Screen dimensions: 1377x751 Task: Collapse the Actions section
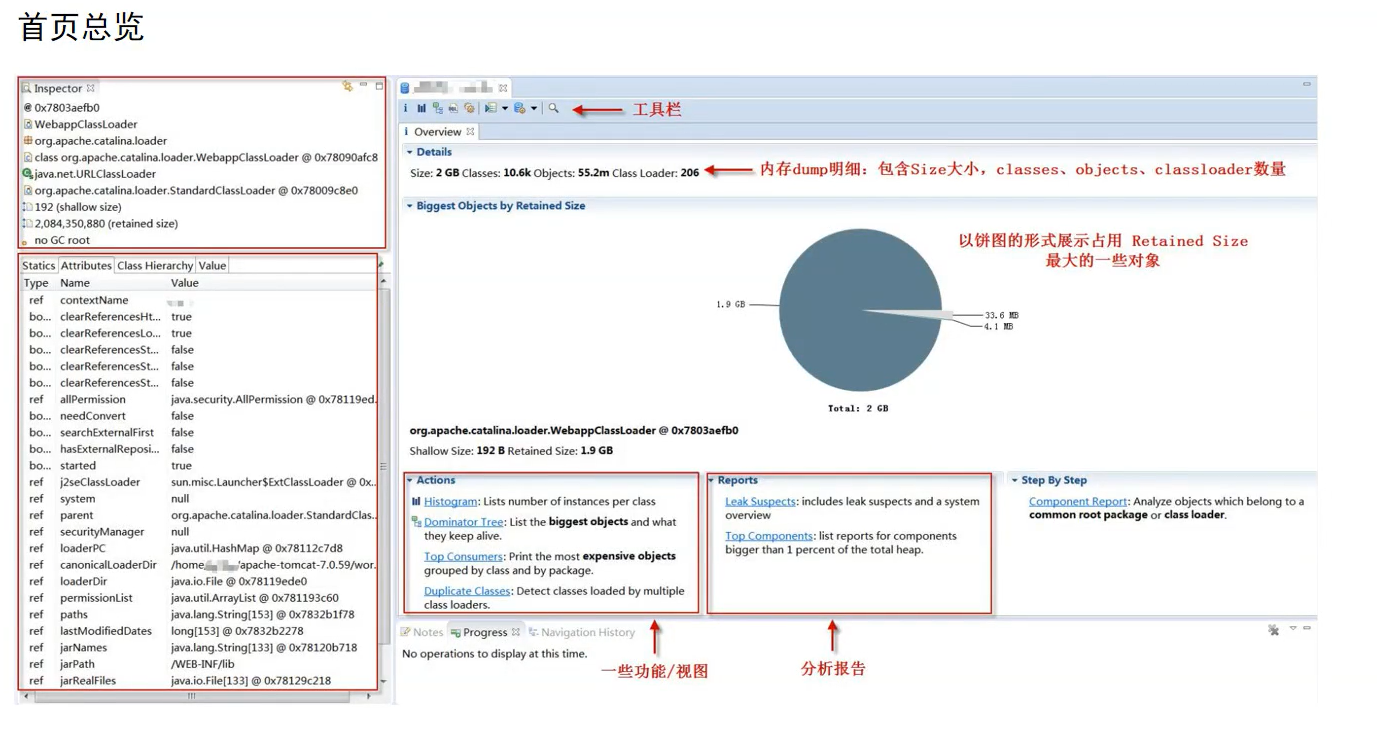click(410, 479)
